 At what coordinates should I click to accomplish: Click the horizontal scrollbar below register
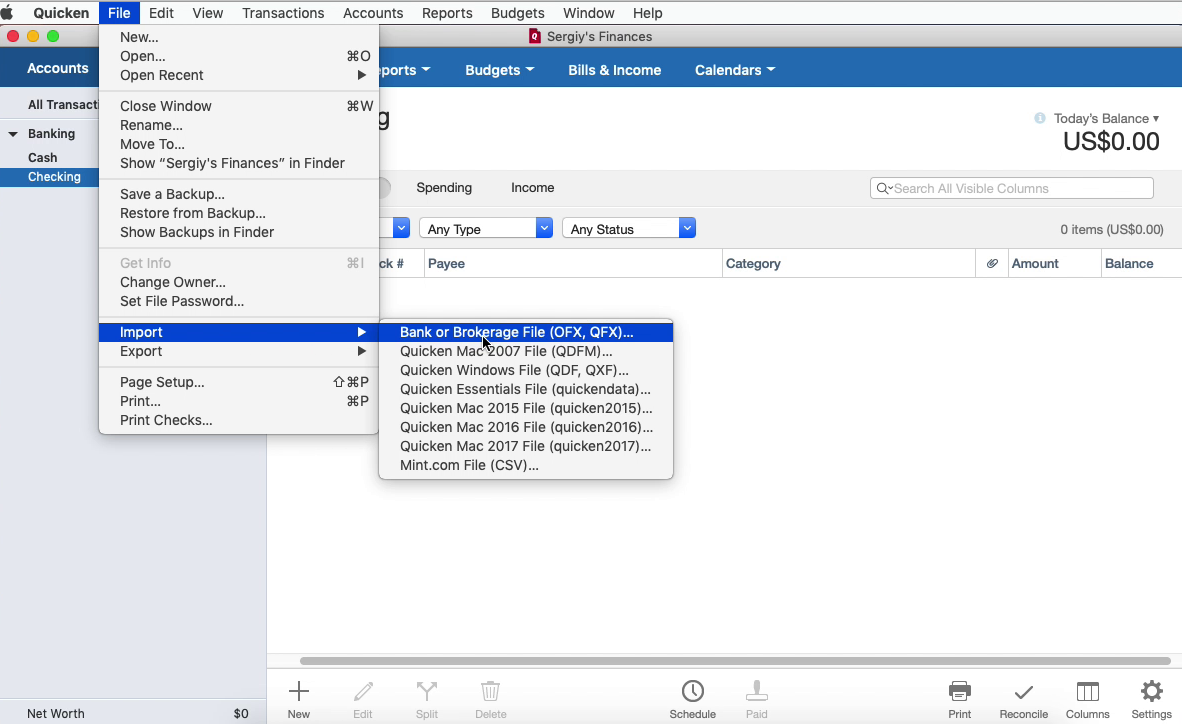coord(735,661)
